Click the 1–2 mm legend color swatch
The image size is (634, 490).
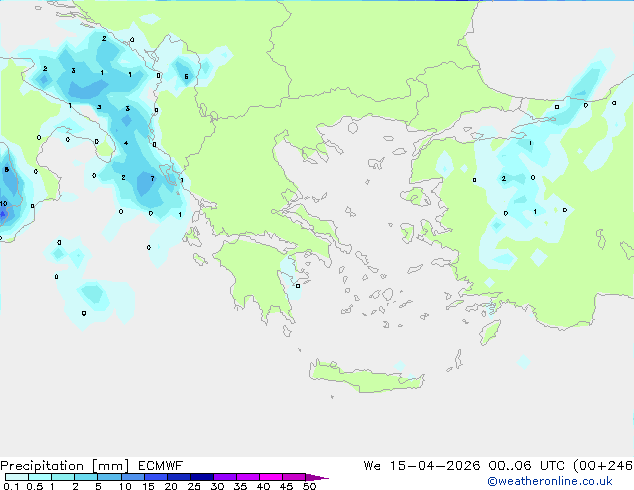pyautogui.click(x=63, y=477)
